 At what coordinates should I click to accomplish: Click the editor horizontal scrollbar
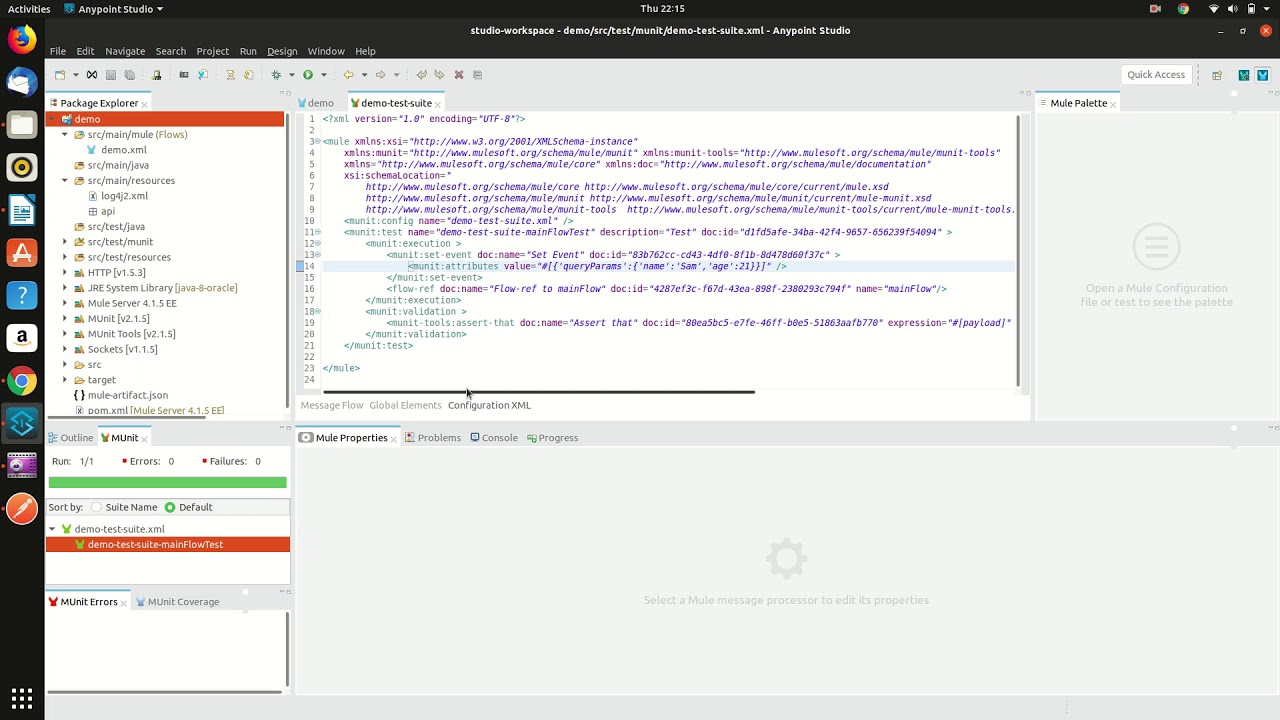[539, 392]
